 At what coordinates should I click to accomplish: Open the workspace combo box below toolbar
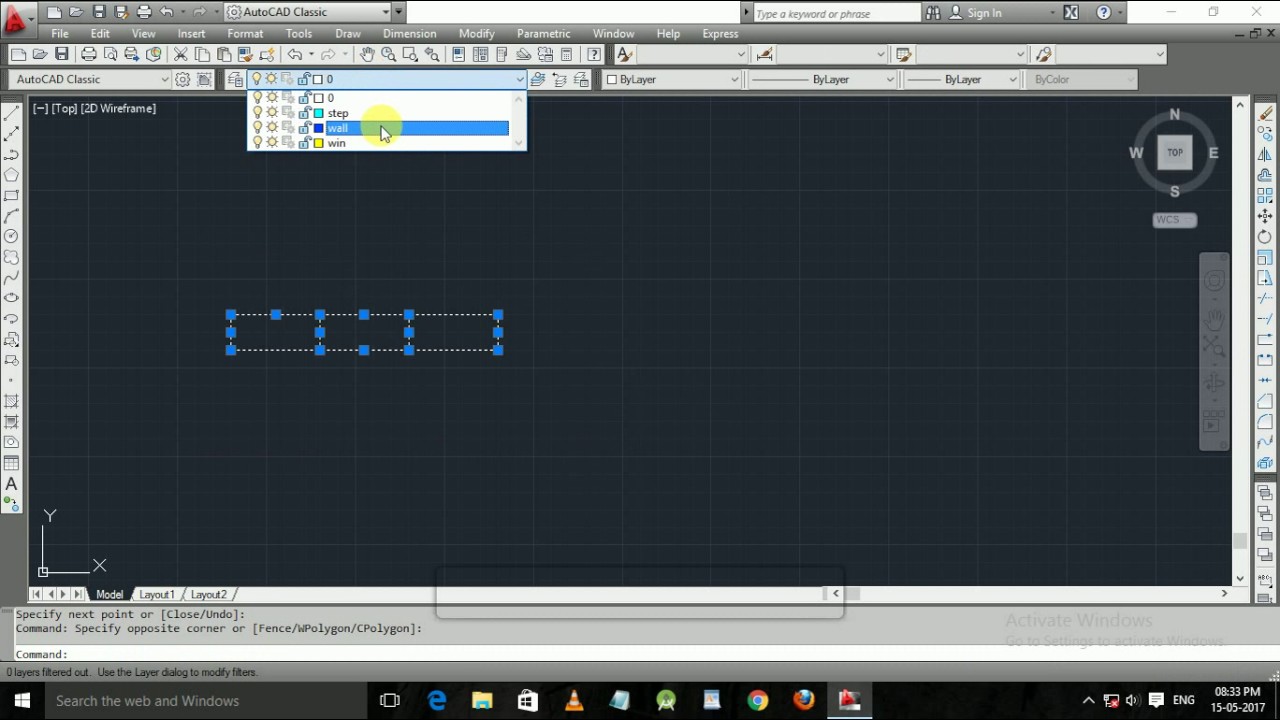pyautogui.click(x=92, y=79)
